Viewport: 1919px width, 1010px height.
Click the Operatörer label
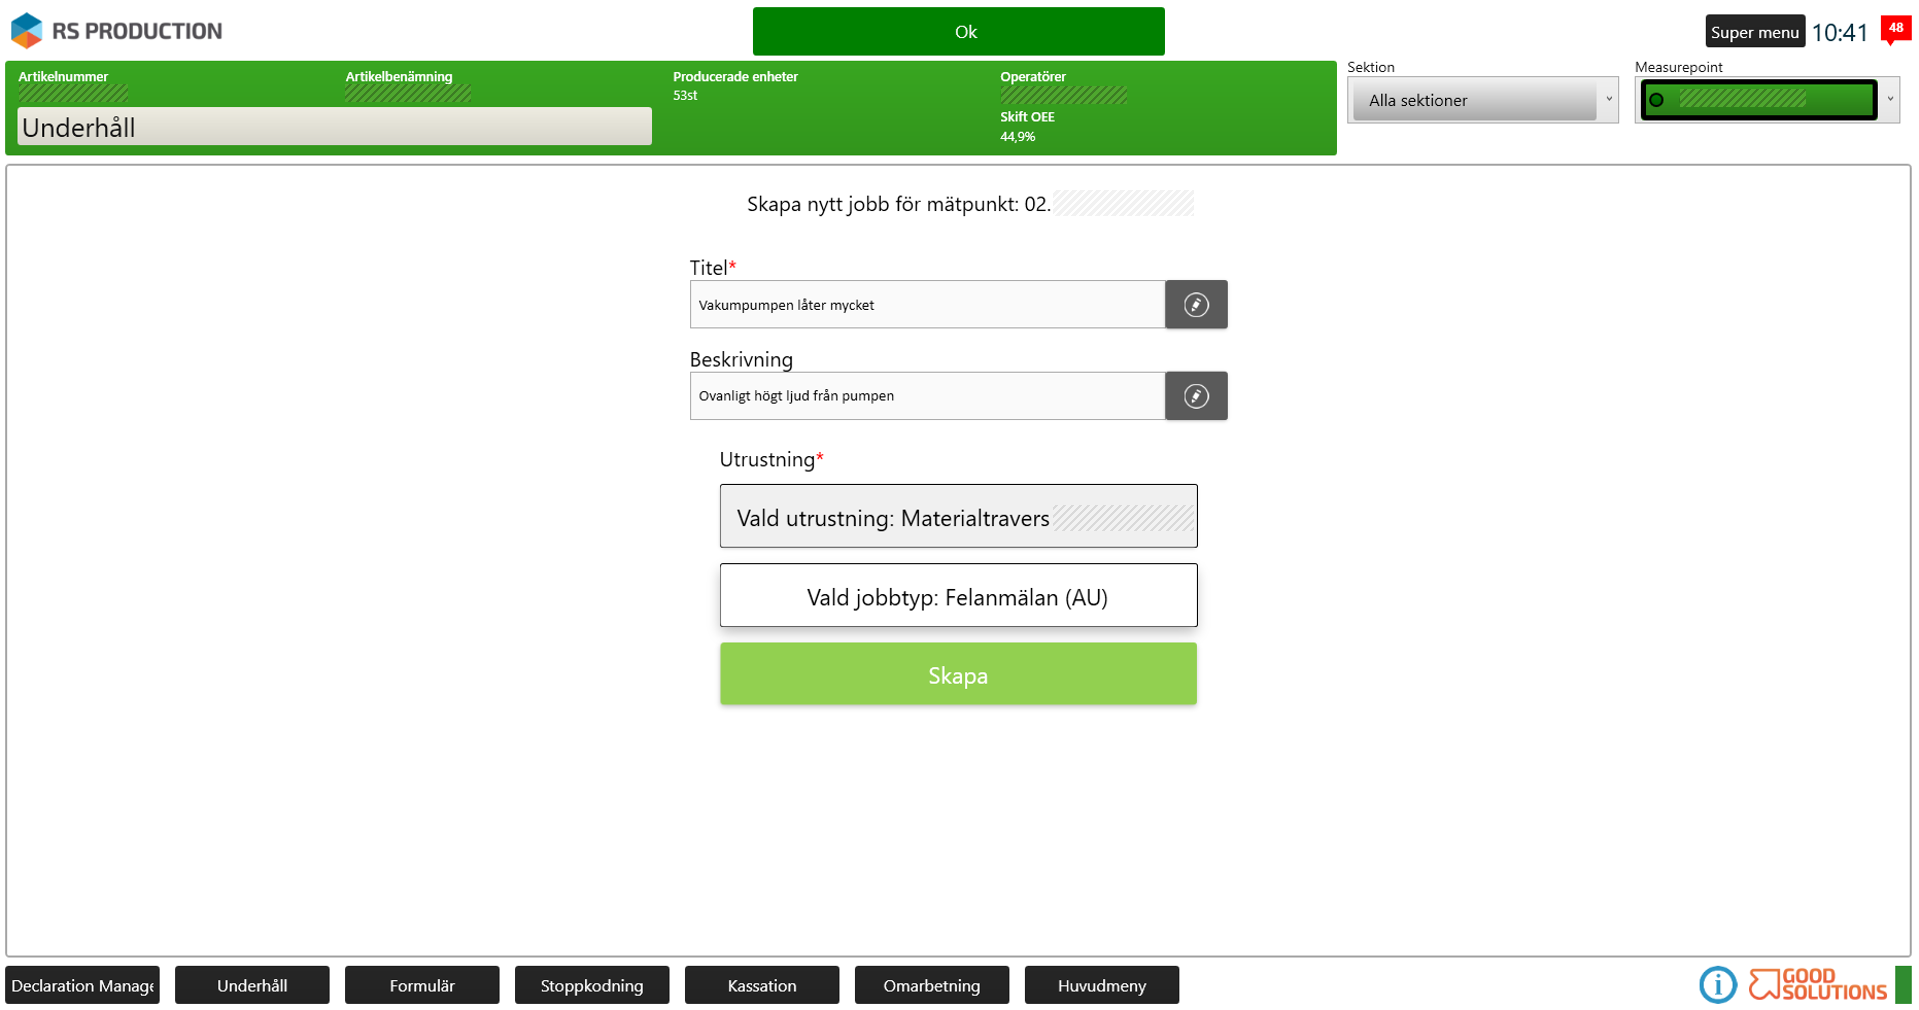[1033, 77]
